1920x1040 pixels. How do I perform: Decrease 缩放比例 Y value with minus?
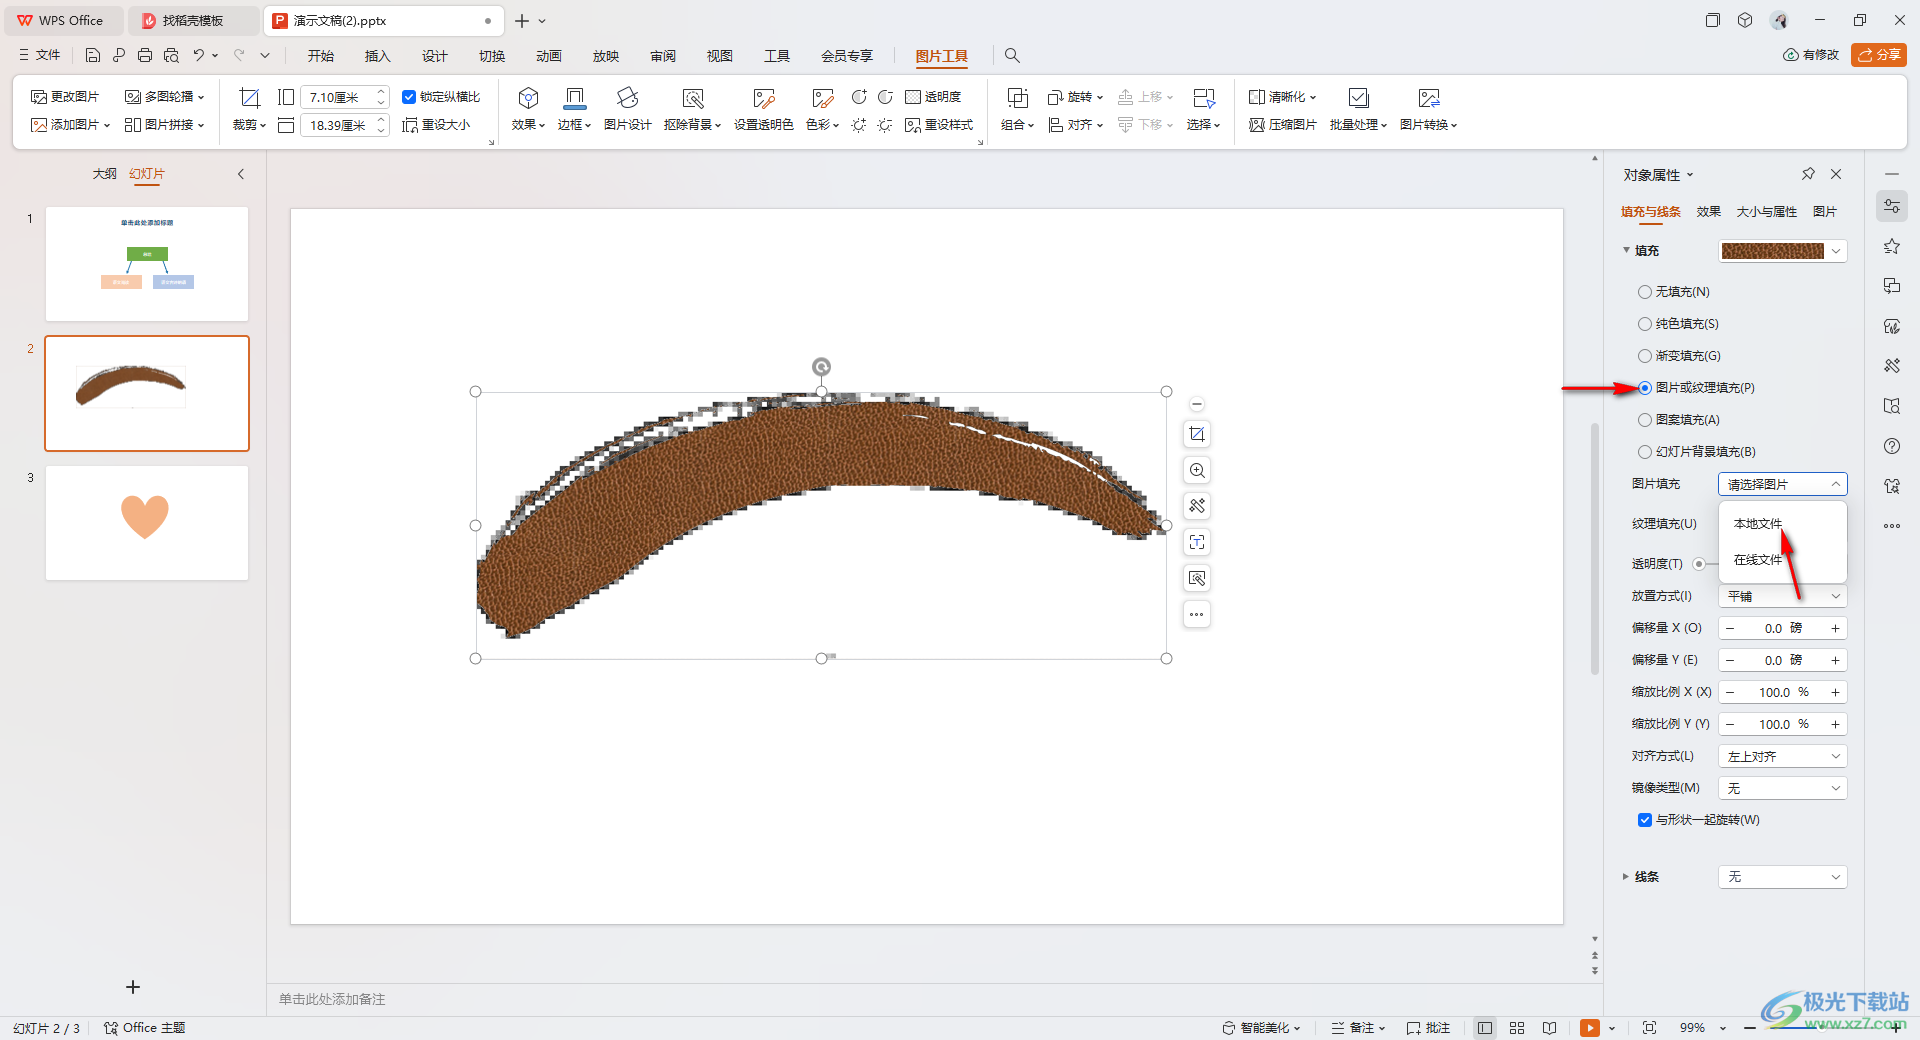pos(1730,724)
